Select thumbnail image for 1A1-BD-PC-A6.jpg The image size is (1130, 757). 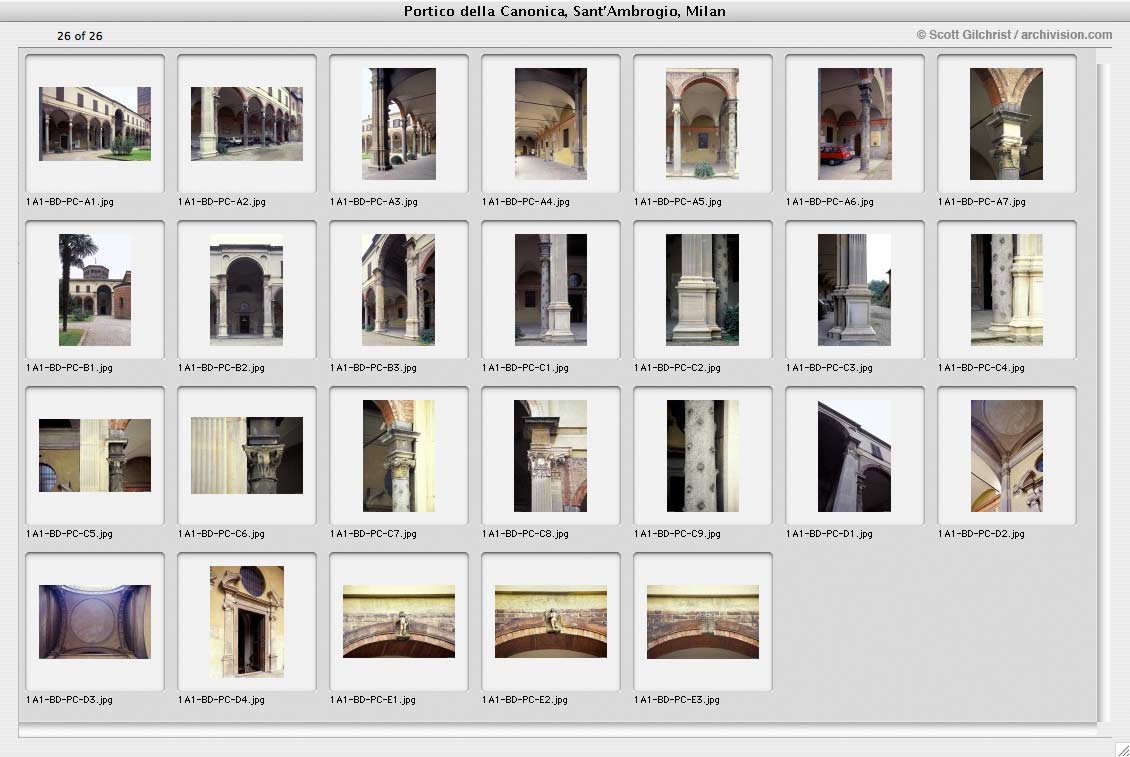pyautogui.click(x=855, y=124)
